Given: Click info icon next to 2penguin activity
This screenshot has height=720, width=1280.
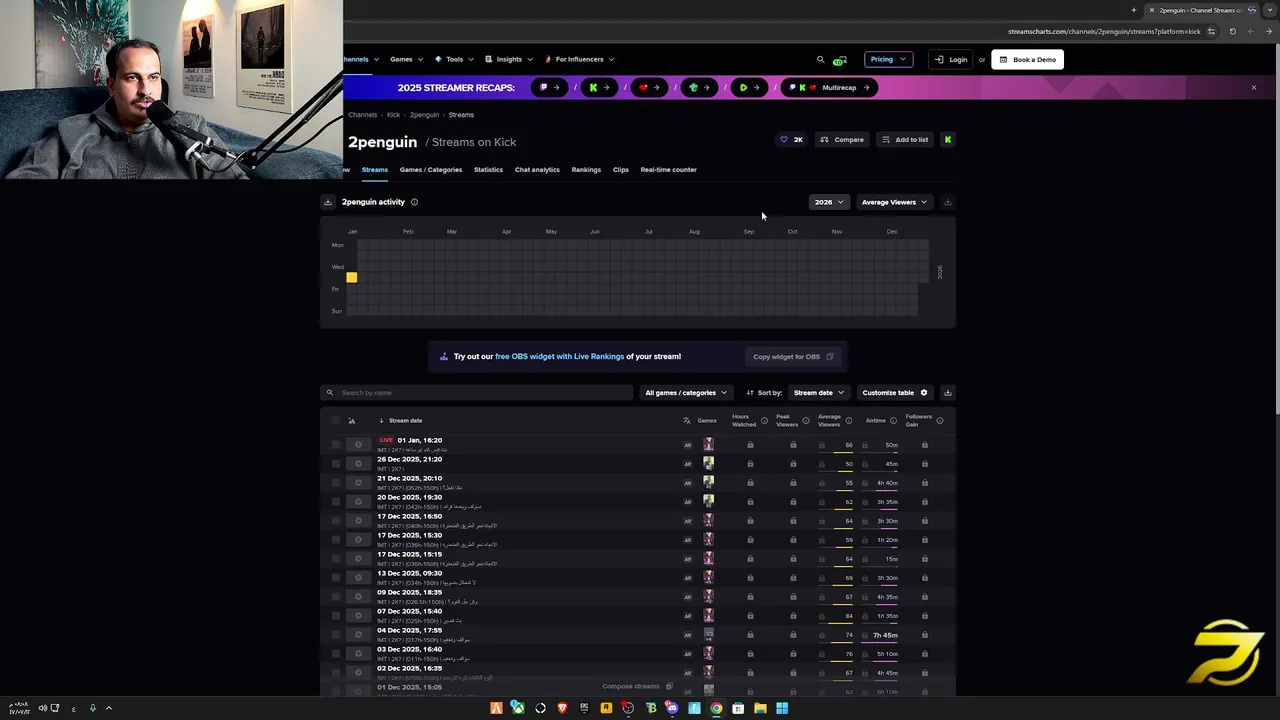Looking at the screenshot, I should point(414,202).
